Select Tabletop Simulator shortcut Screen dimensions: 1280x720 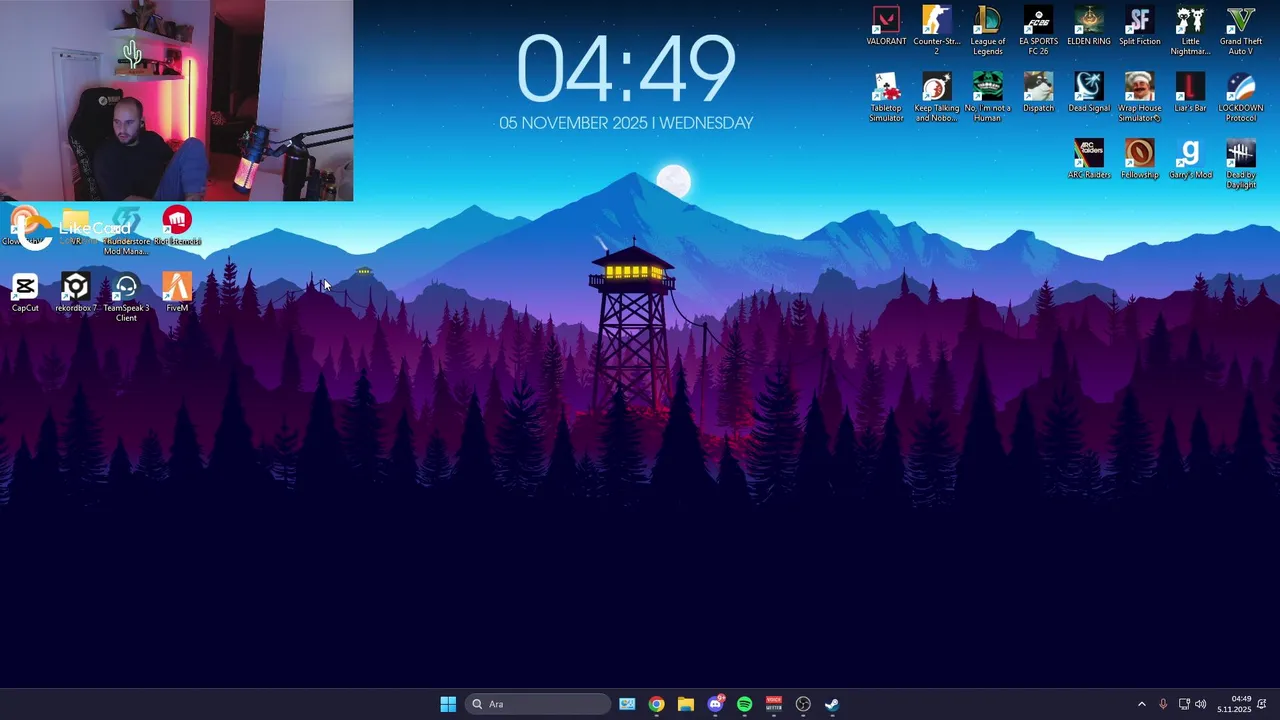[x=886, y=98]
